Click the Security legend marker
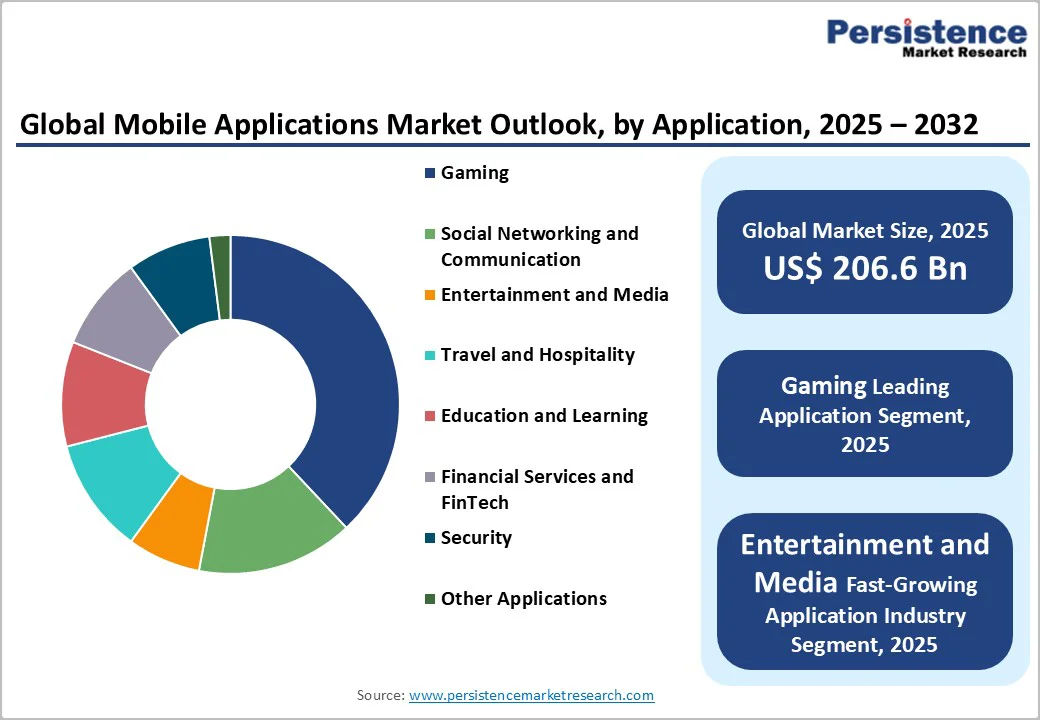Image resolution: width=1040 pixels, height=720 pixels. pos(428,537)
